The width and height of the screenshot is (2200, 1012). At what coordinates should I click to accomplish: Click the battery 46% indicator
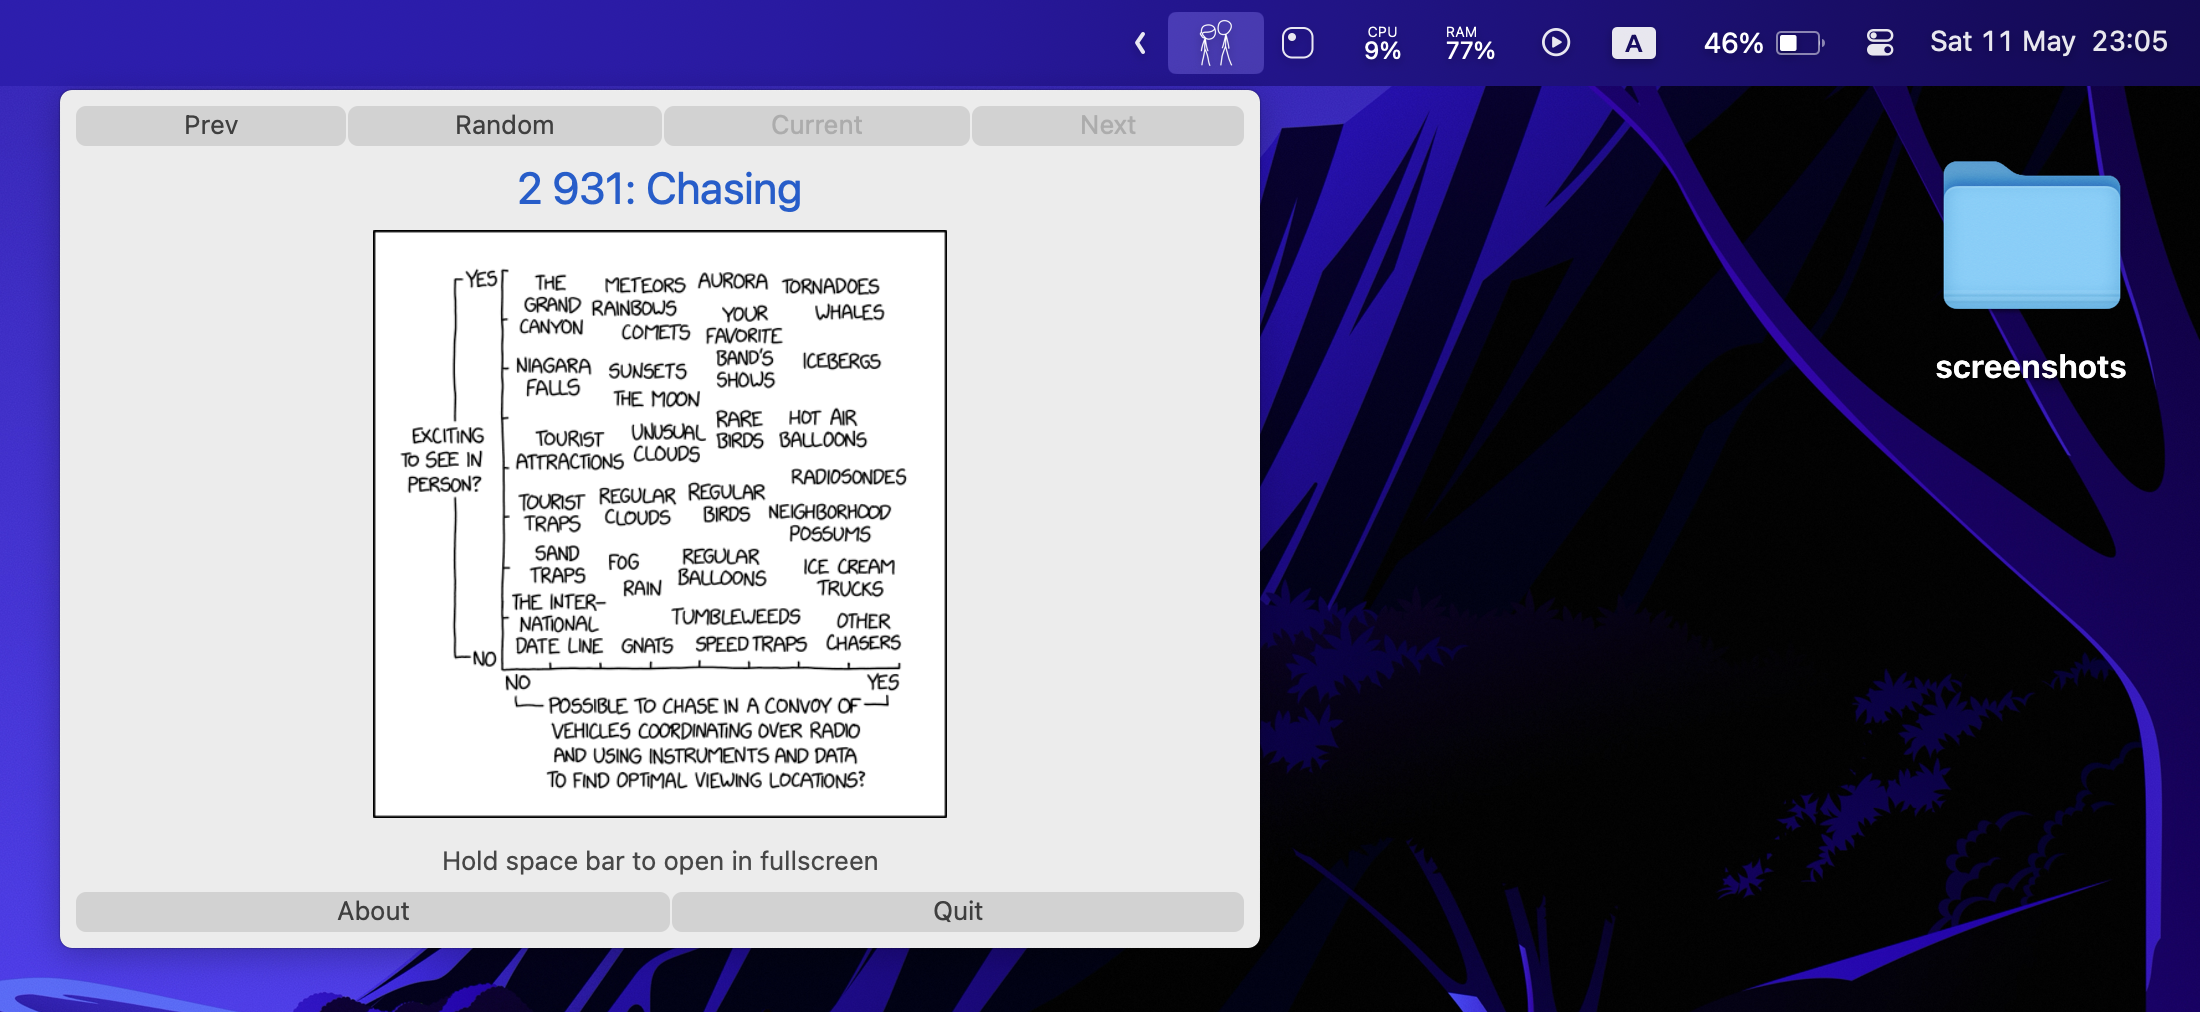[x=1764, y=43]
